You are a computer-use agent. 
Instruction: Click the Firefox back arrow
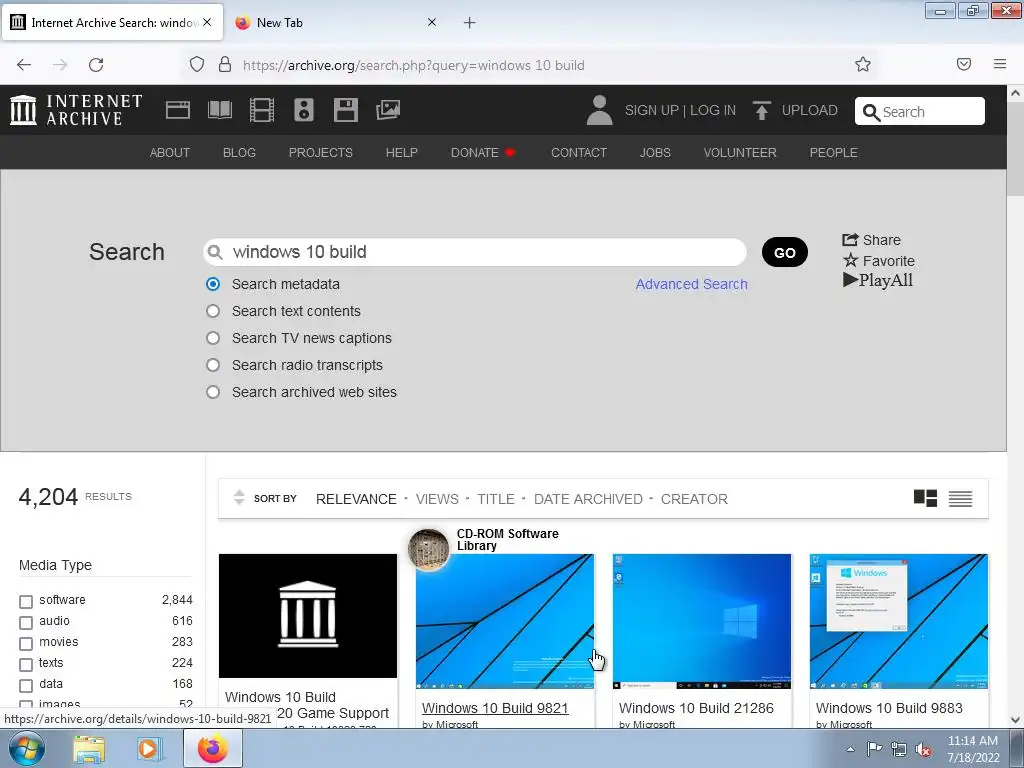pyautogui.click(x=24, y=65)
